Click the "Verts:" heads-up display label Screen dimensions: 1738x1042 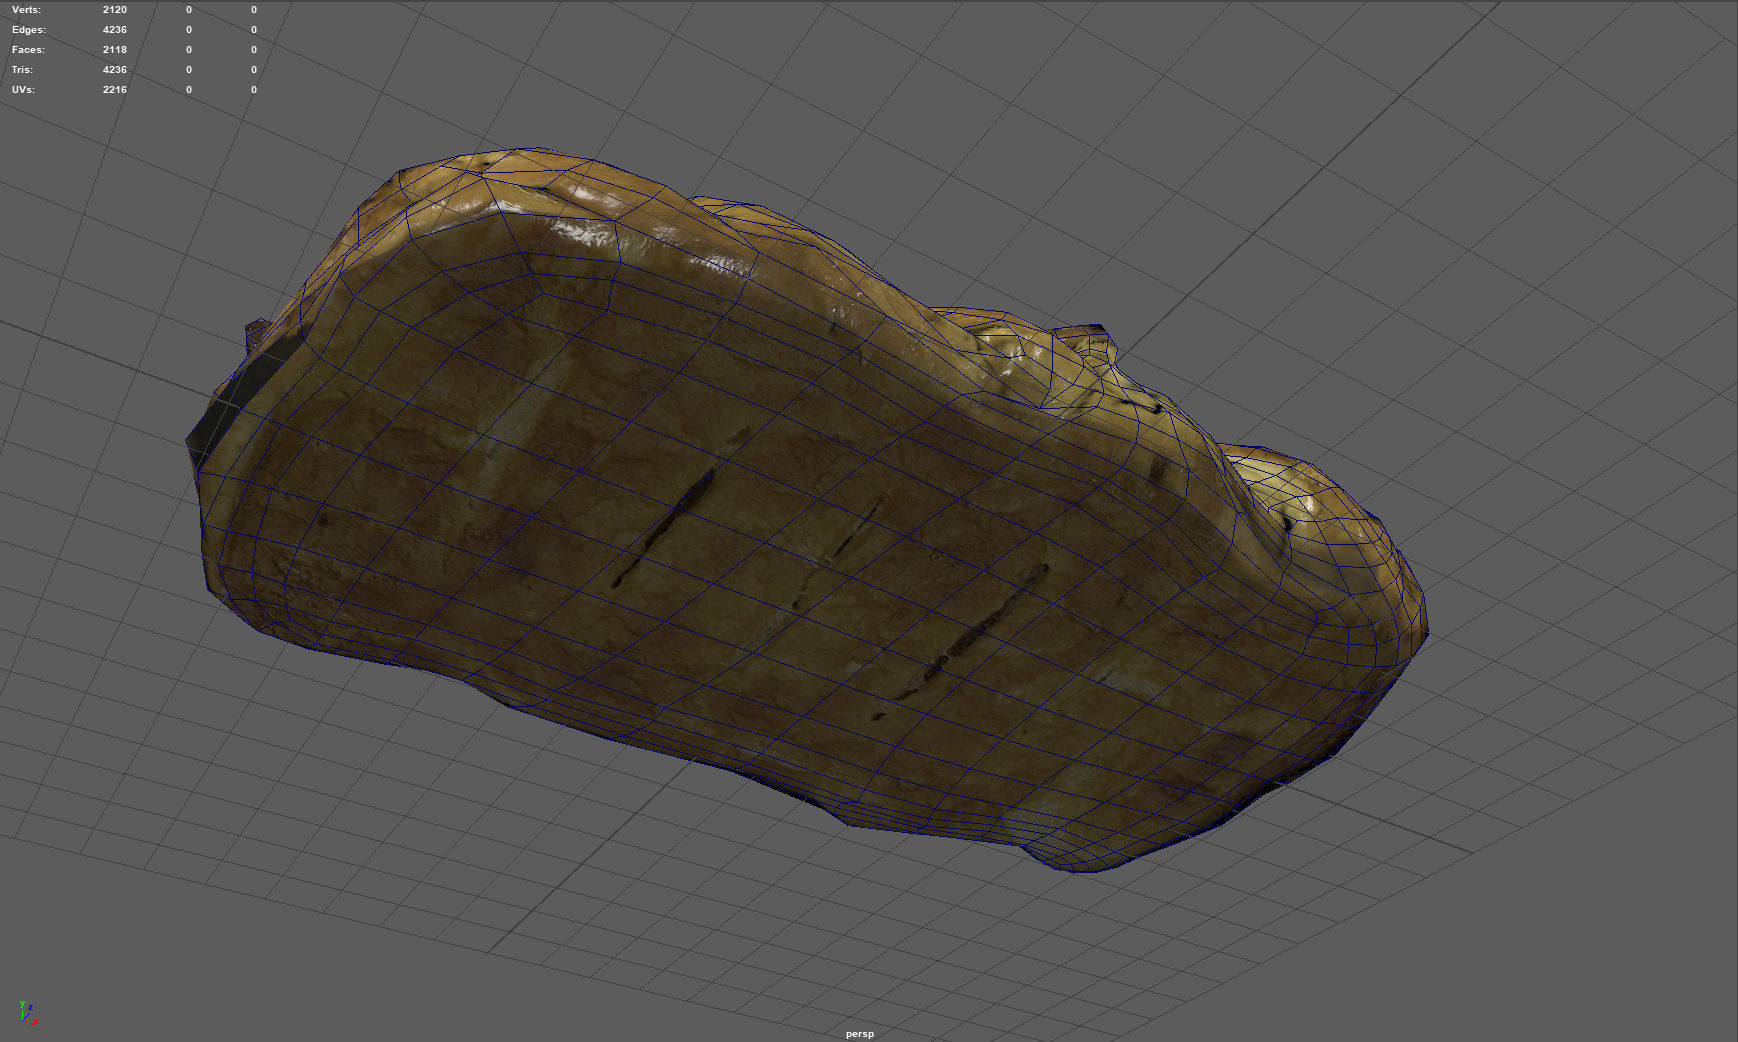pyautogui.click(x=26, y=10)
